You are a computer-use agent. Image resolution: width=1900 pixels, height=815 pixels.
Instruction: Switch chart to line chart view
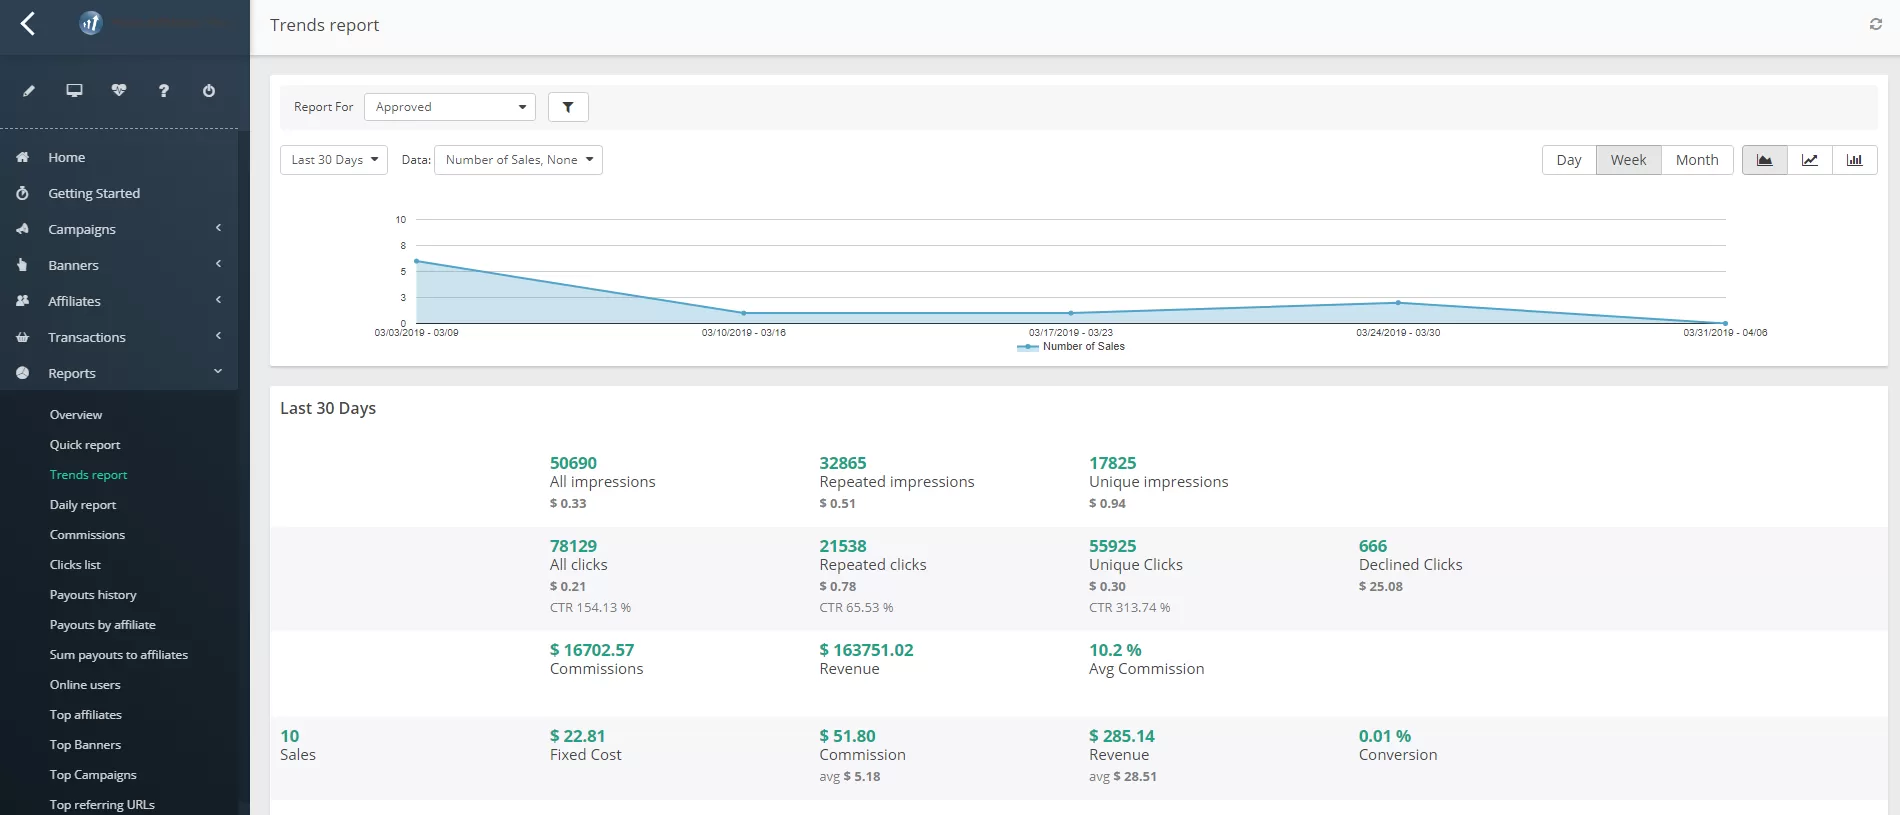point(1809,160)
